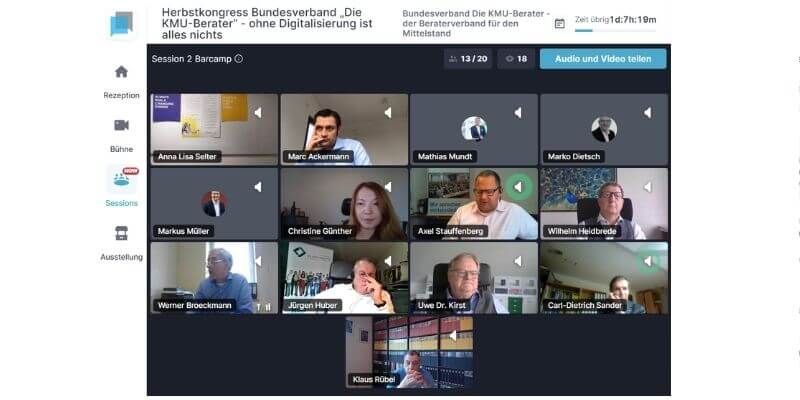
Task: Open the Sessions icon in the sidebar
Action: pos(121,180)
